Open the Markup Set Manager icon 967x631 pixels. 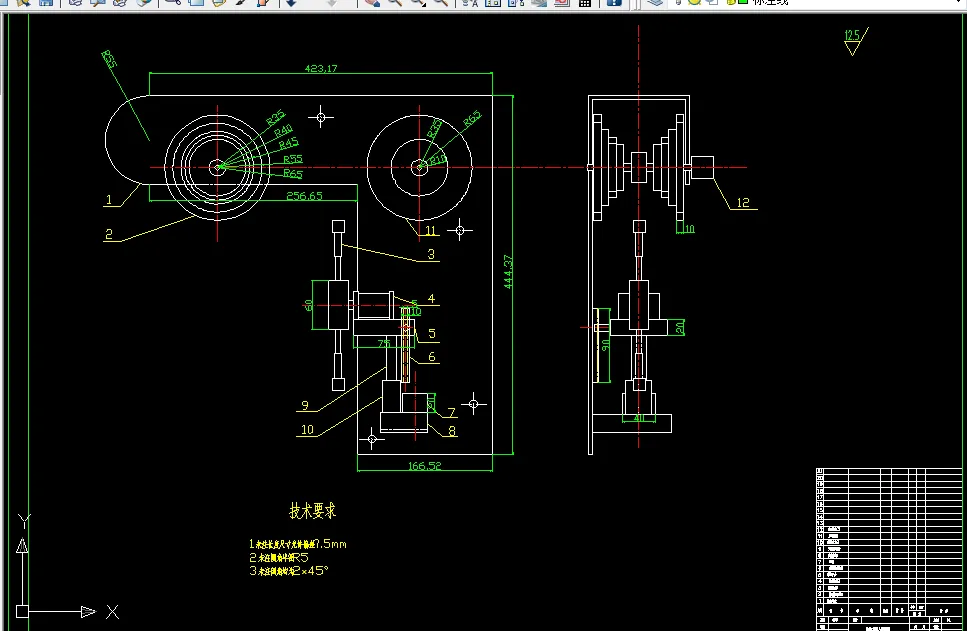[x=562, y=2]
